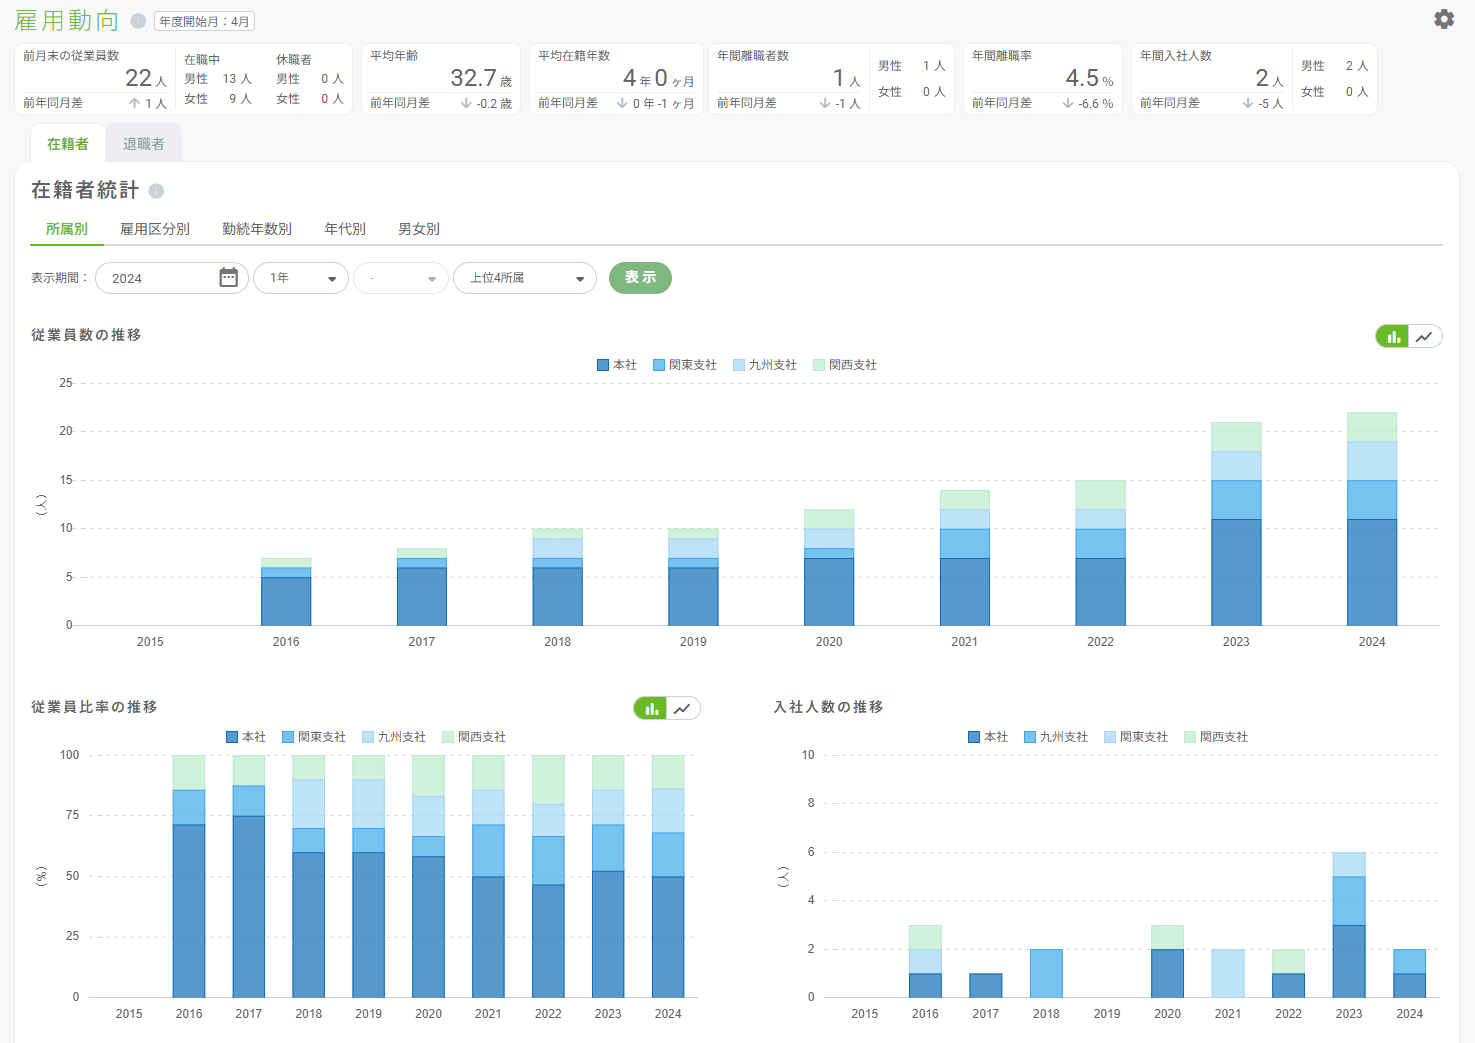The image size is (1475, 1043).
Task: Toggle 本社 legend swatch in 従業員数の推移
Action: 603,365
